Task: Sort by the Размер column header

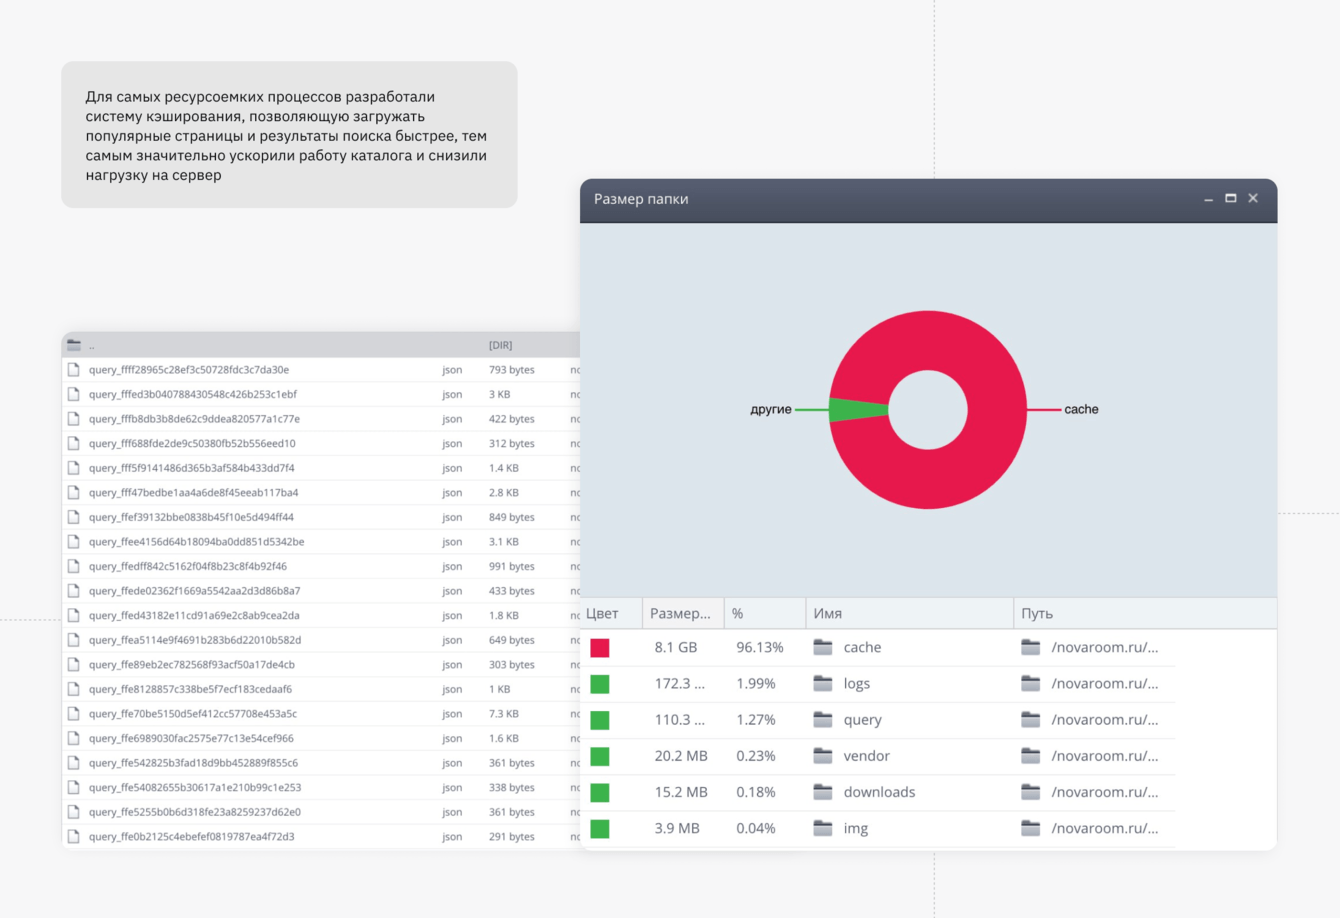Action: [683, 613]
